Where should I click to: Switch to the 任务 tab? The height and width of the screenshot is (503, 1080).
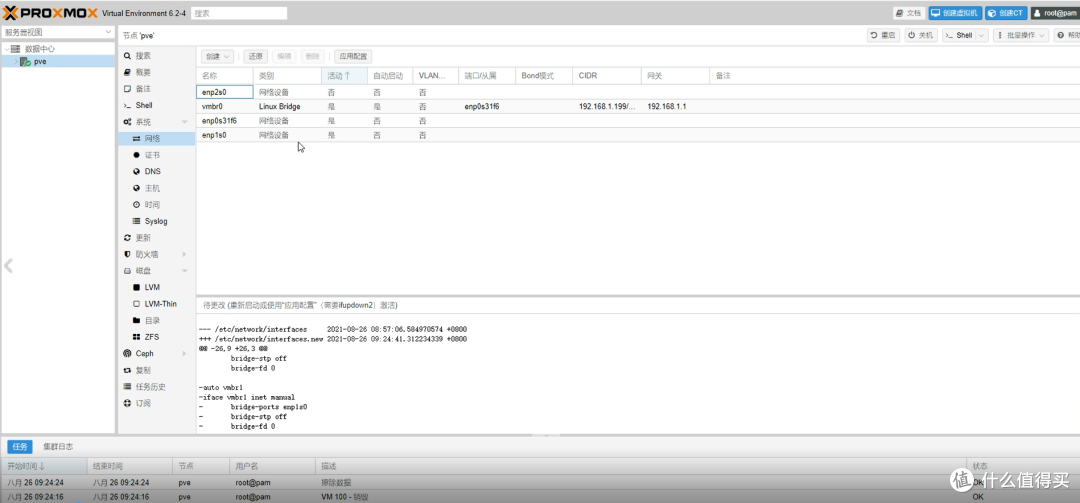[x=19, y=446]
